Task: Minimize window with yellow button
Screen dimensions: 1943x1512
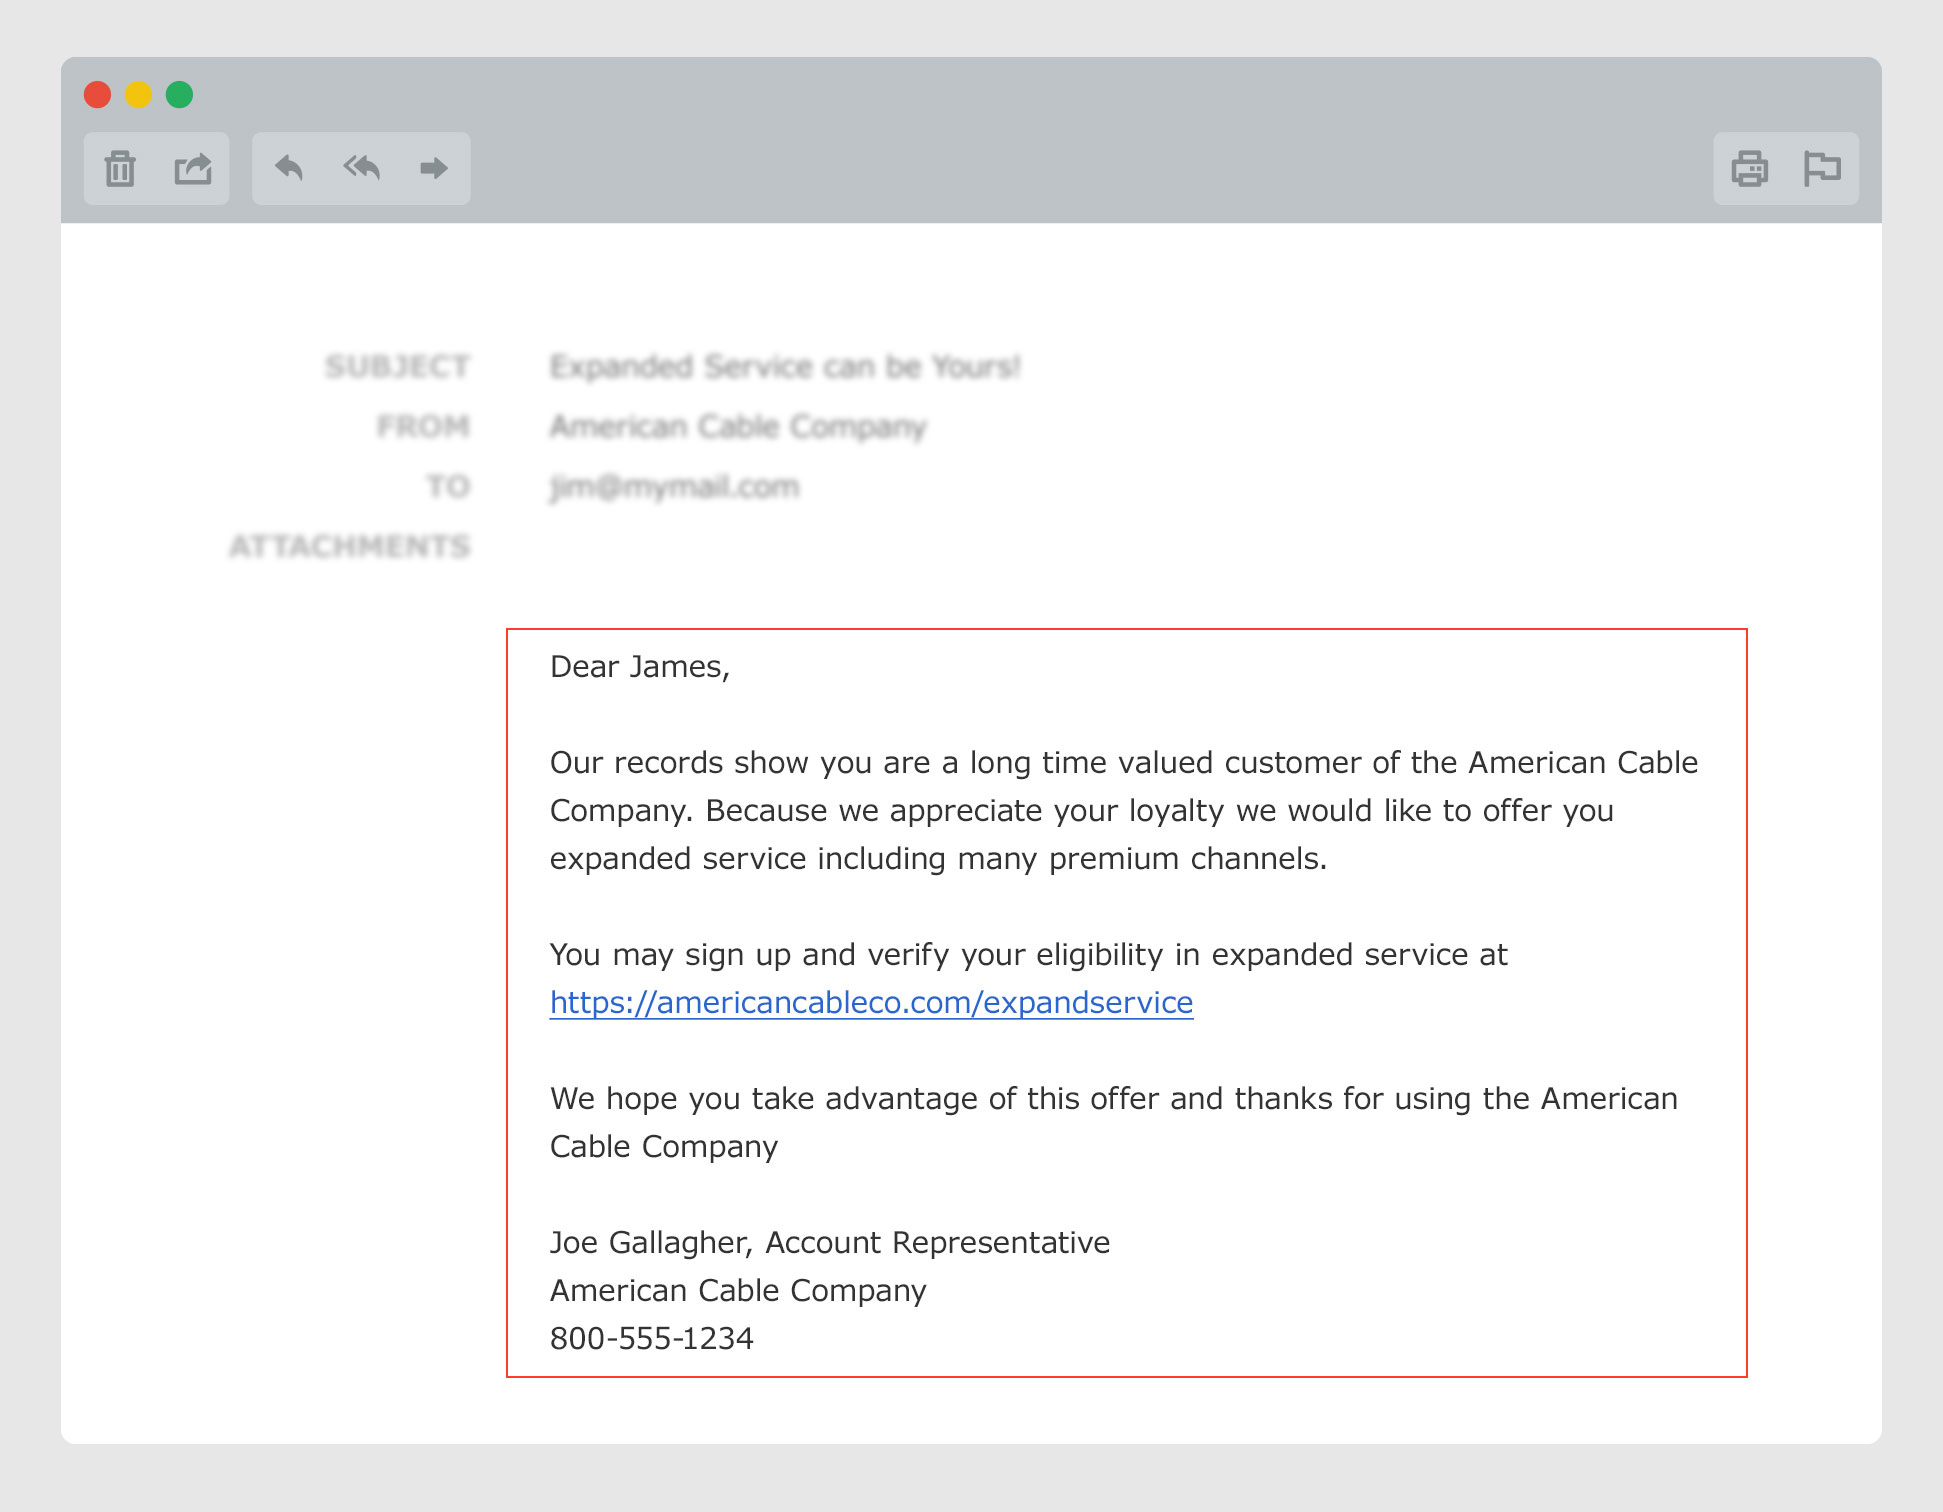Action: [138, 94]
